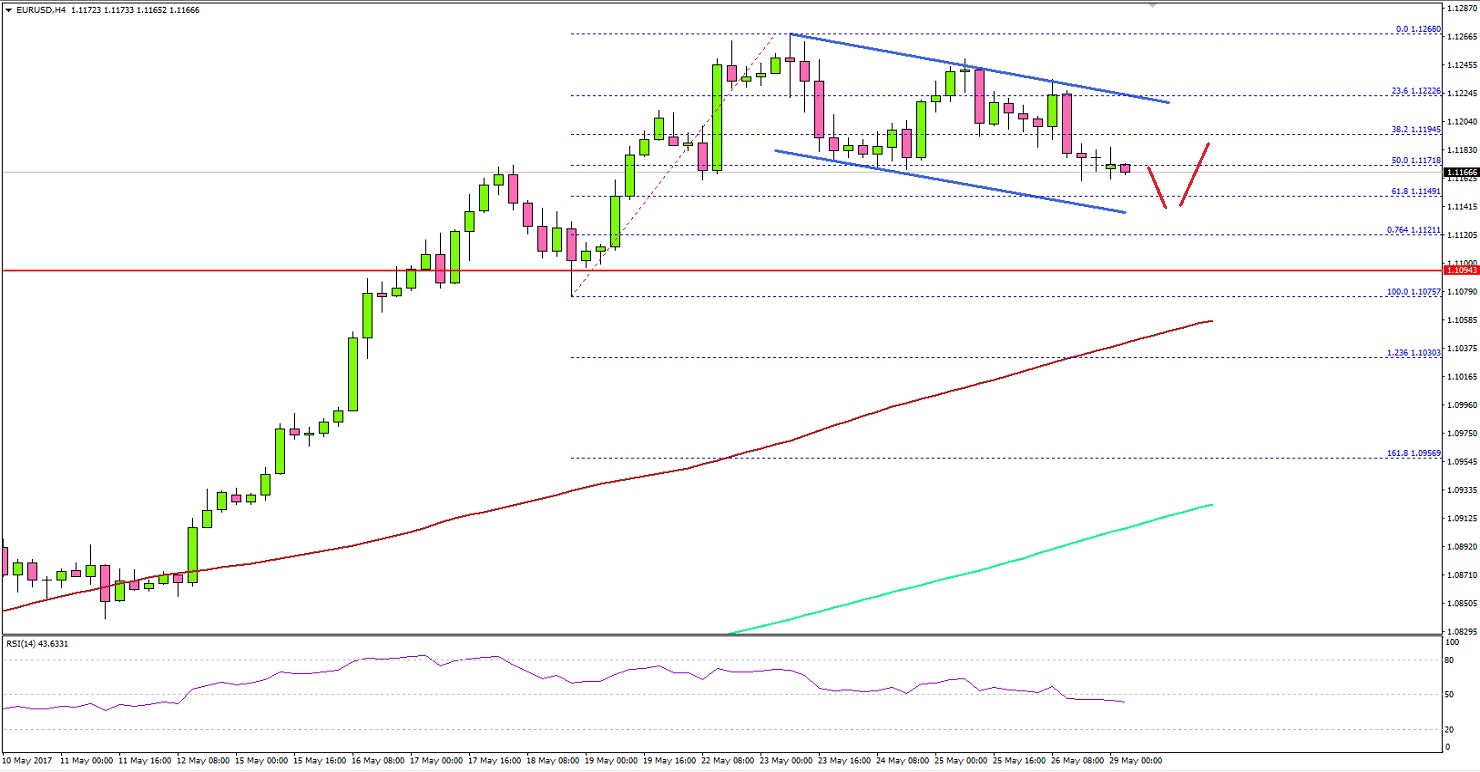Click the current price tag 1.11666
This screenshot has height=772, width=1480.
[1458, 171]
